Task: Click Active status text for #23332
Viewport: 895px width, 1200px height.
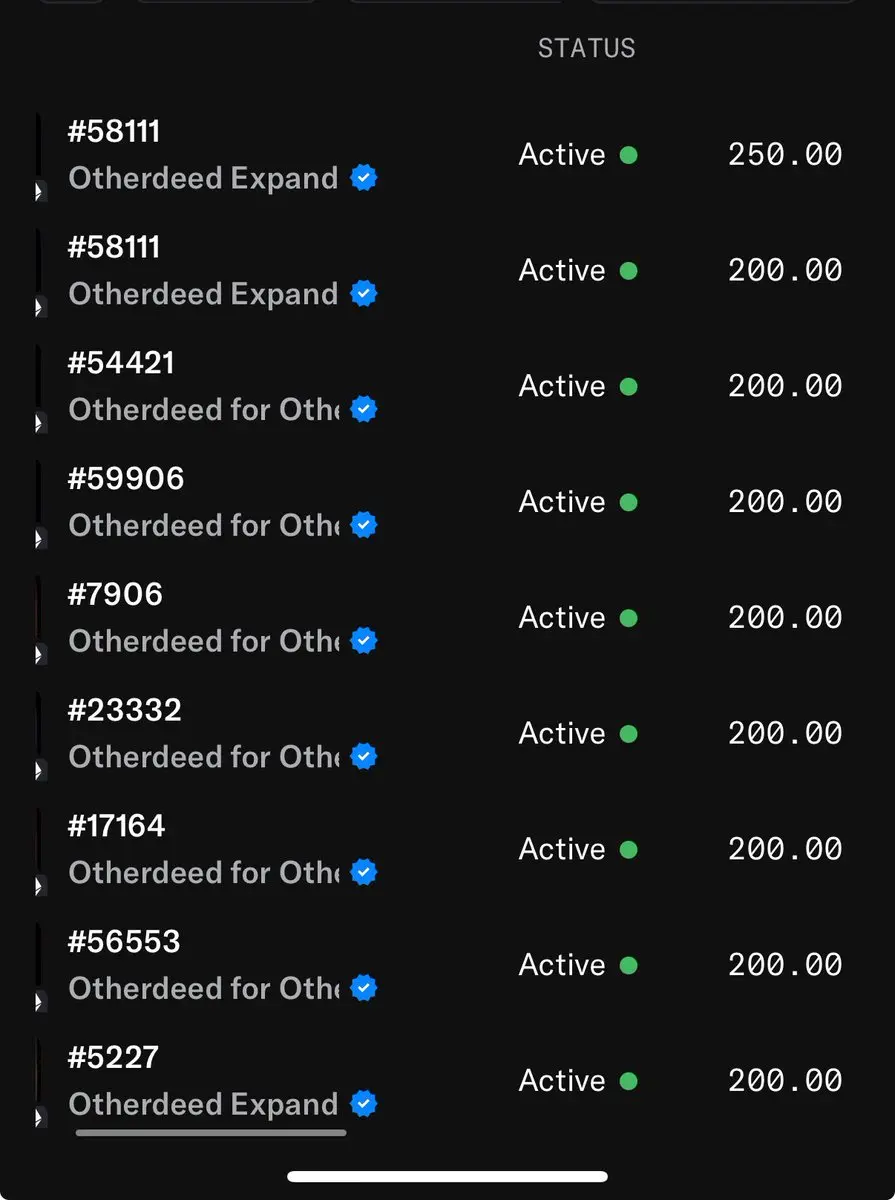Action: [x=562, y=734]
